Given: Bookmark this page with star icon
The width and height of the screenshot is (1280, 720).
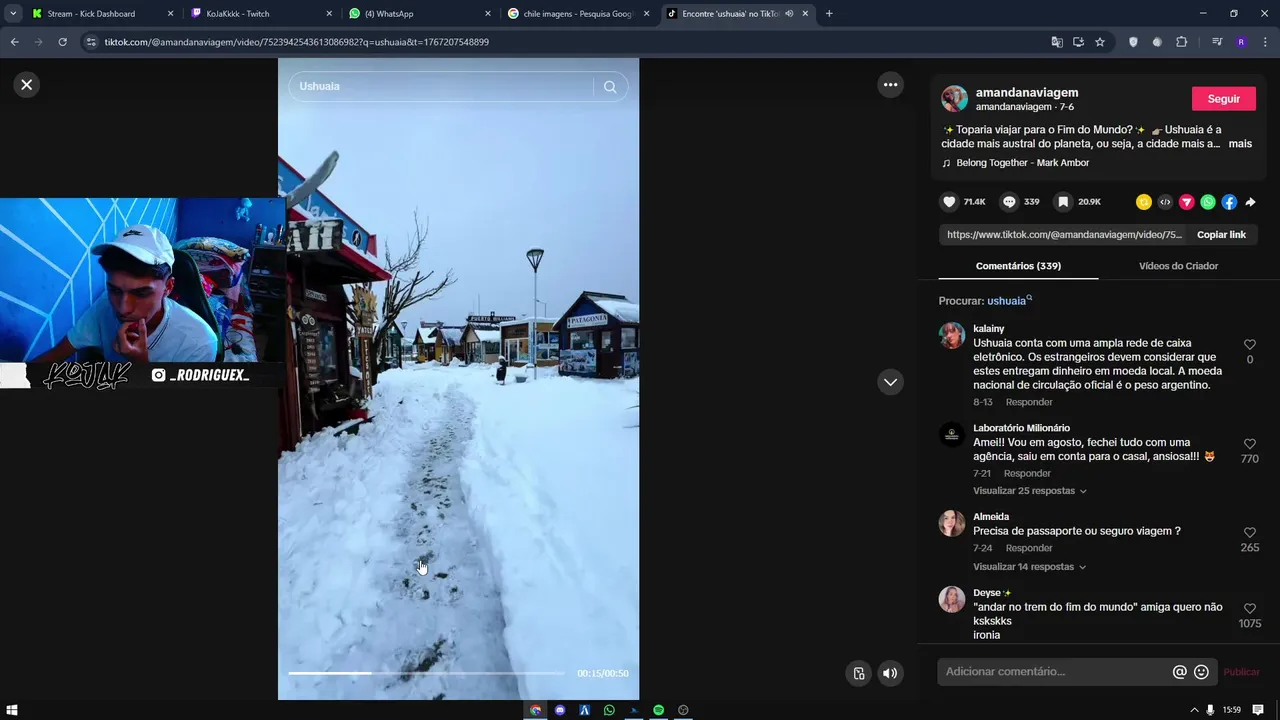Looking at the screenshot, I should 1100,42.
